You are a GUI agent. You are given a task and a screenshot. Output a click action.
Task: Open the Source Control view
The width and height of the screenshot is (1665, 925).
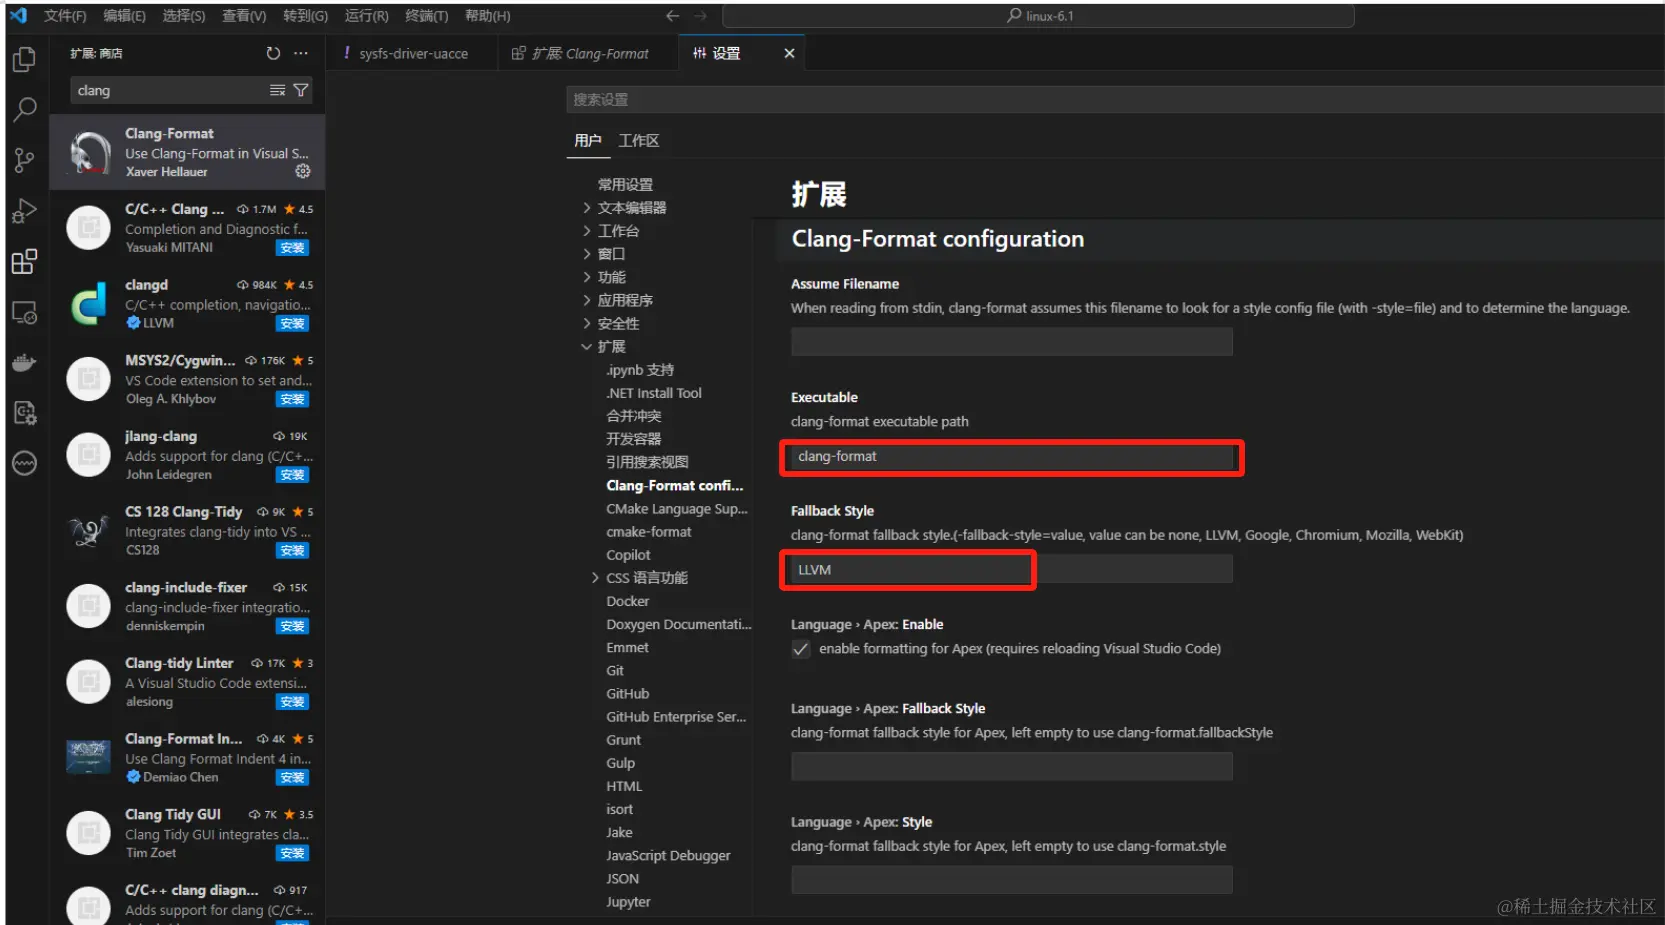coord(24,161)
